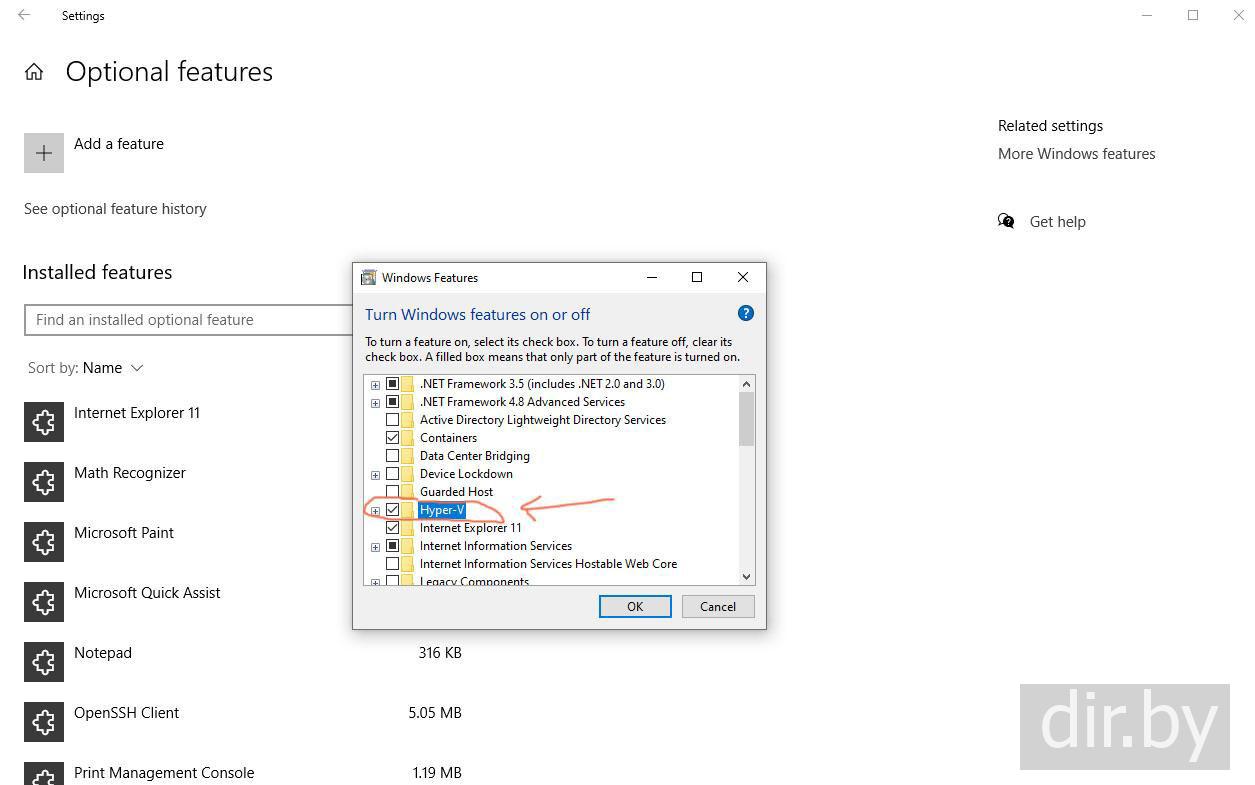This screenshot has height=785, width=1255.
Task: Click the features list scrollbar down arrow
Action: [746, 576]
